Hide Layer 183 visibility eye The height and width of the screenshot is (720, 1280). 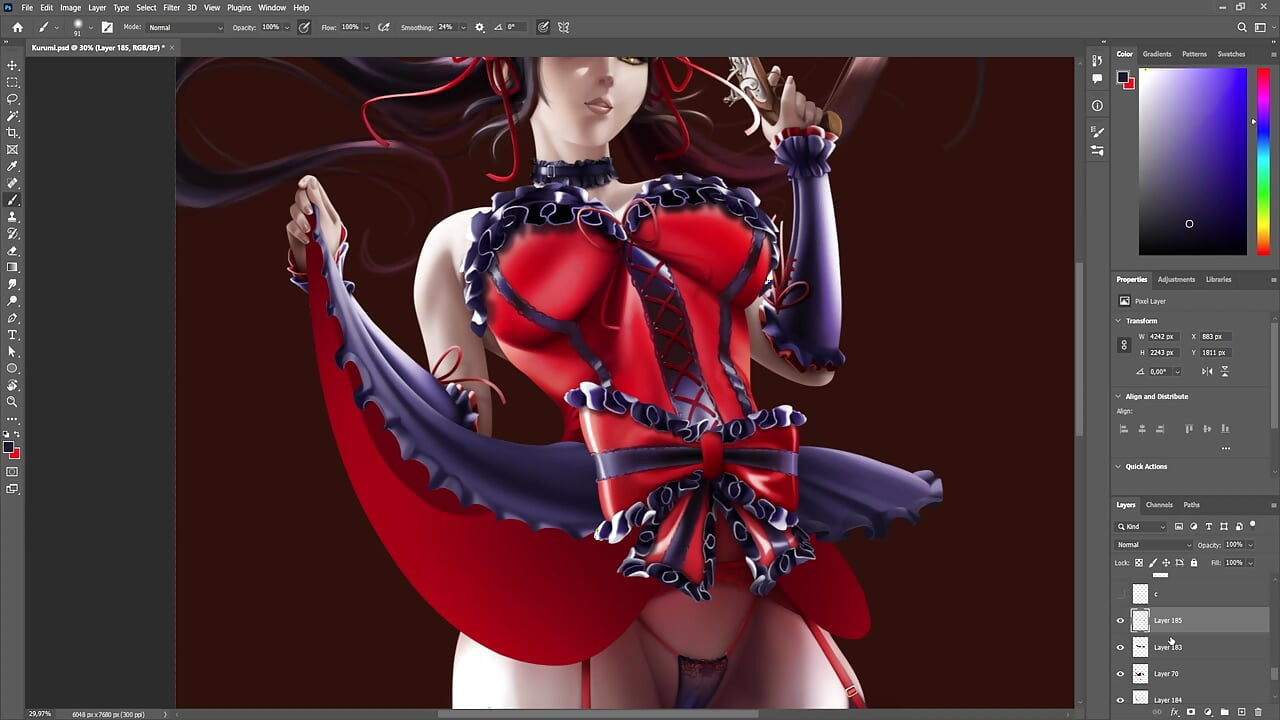point(1120,647)
